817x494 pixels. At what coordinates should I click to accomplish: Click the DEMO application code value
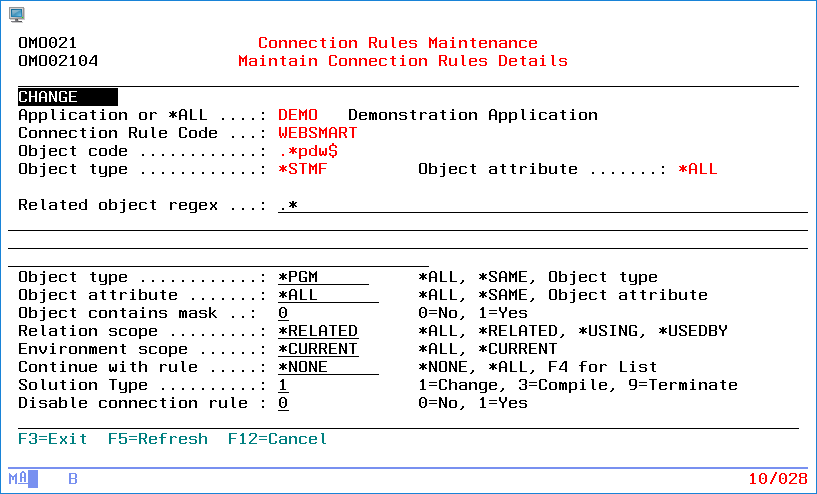[298, 115]
